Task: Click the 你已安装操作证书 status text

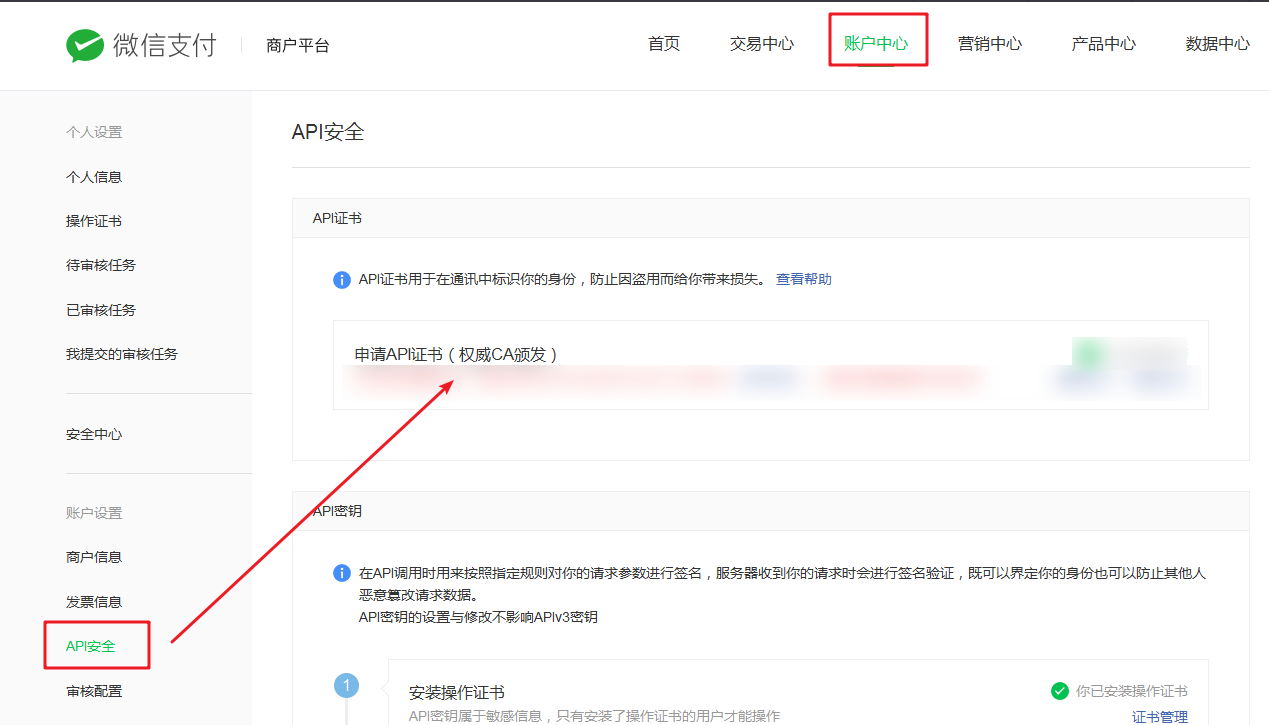Action: [x=1132, y=691]
